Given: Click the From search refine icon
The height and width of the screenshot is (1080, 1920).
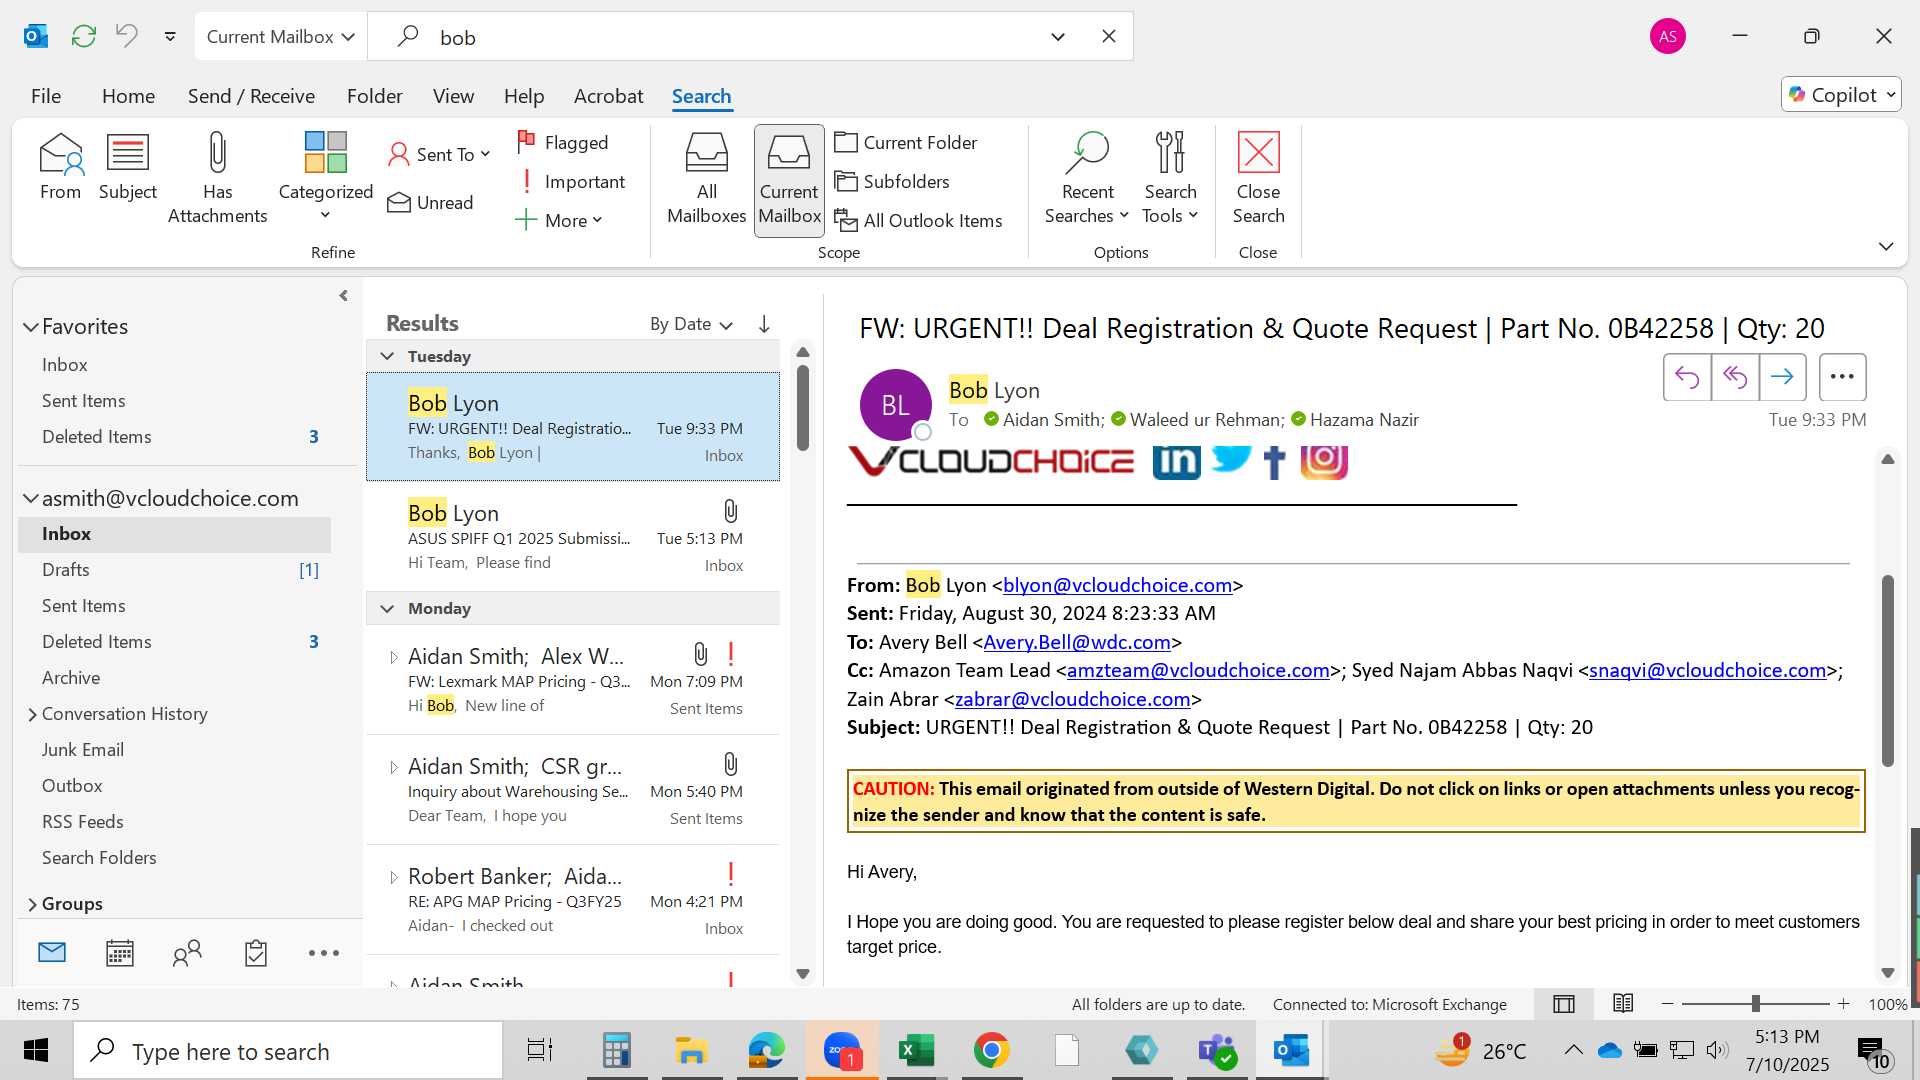Looking at the screenshot, I should 60,167.
